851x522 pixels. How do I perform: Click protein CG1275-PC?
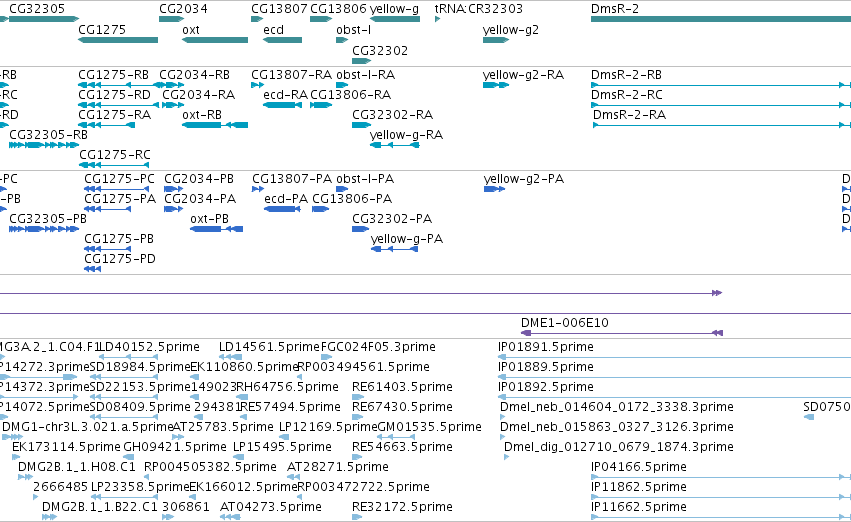(116, 189)
